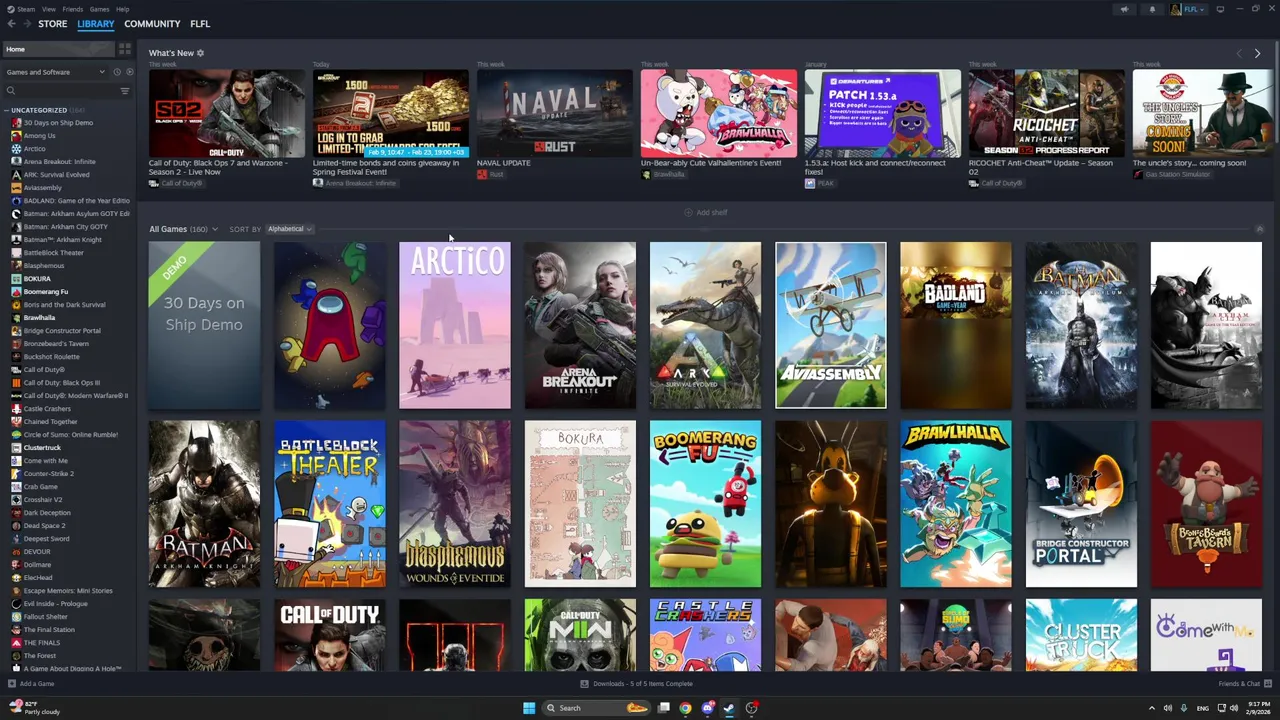Open BattleBlock Theater cover
The height and width of the screenshot is (720, 1280).
click(329, 504)
